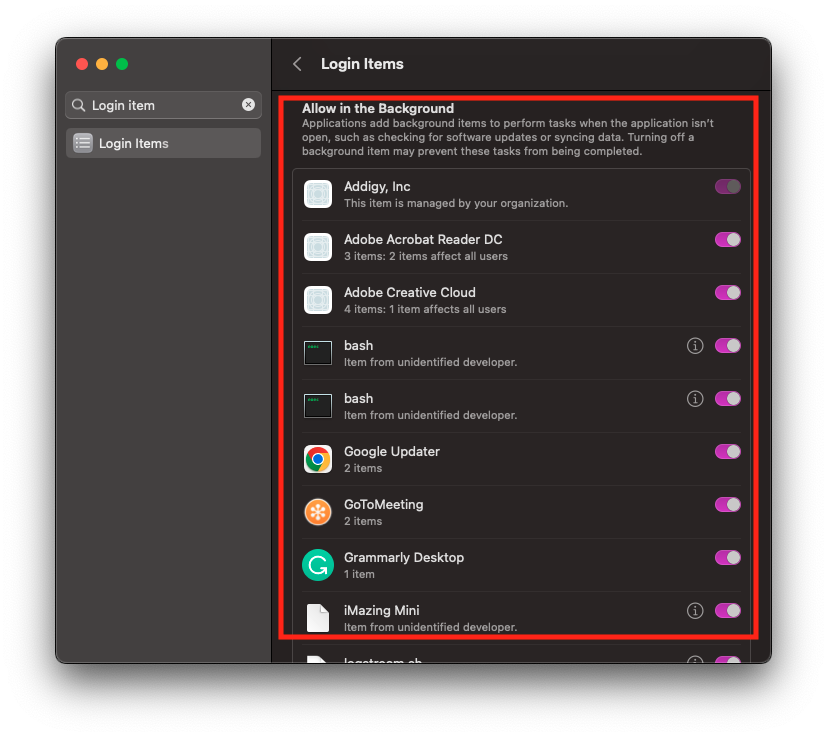Zoom the window with the green button

point(122,64)
